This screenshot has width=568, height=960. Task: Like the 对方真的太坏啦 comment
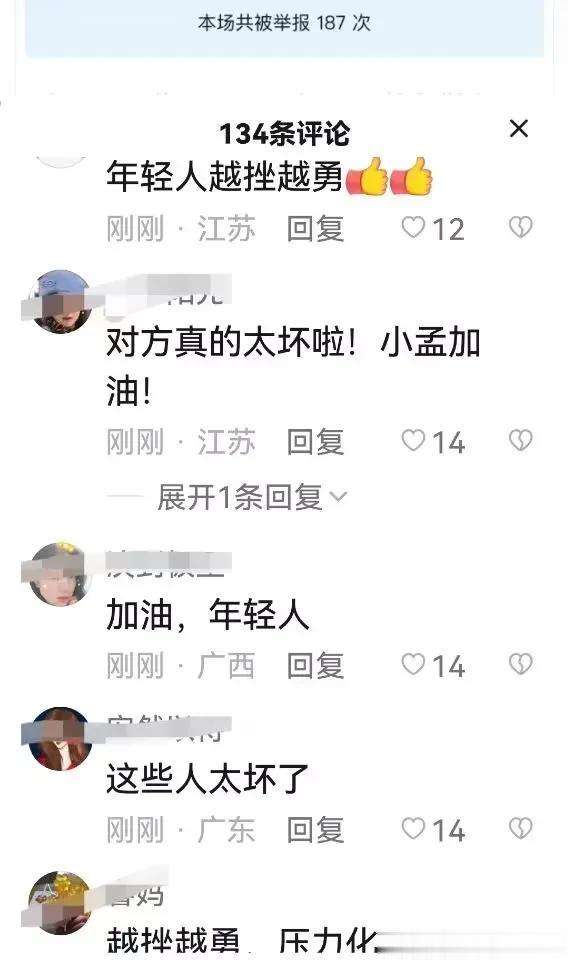(413, 441)
